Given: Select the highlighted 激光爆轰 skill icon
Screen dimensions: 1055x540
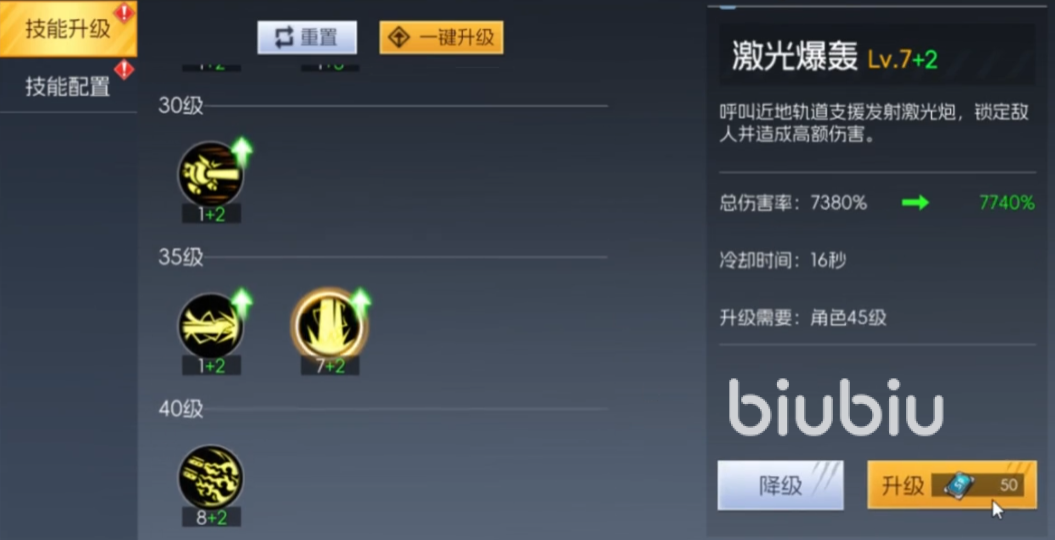Looking at the screenshot, I should [x=329, y=325].
